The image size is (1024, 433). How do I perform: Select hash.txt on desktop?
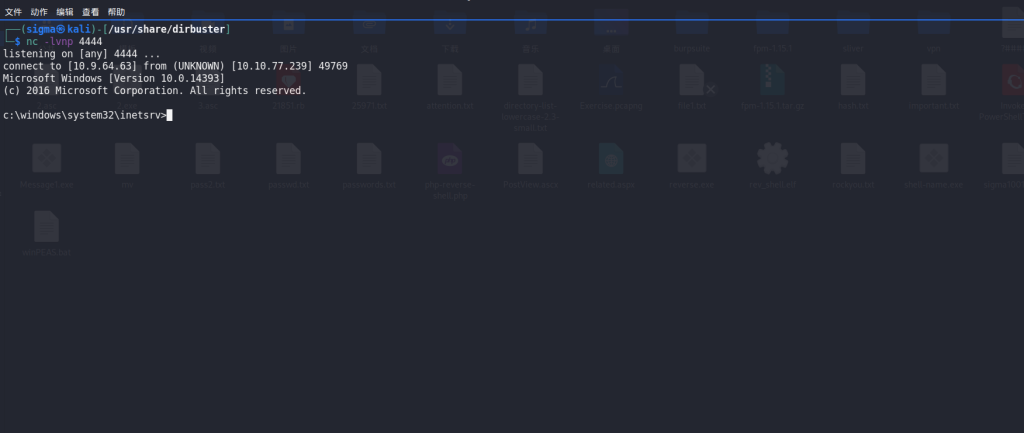click(853, 88)
